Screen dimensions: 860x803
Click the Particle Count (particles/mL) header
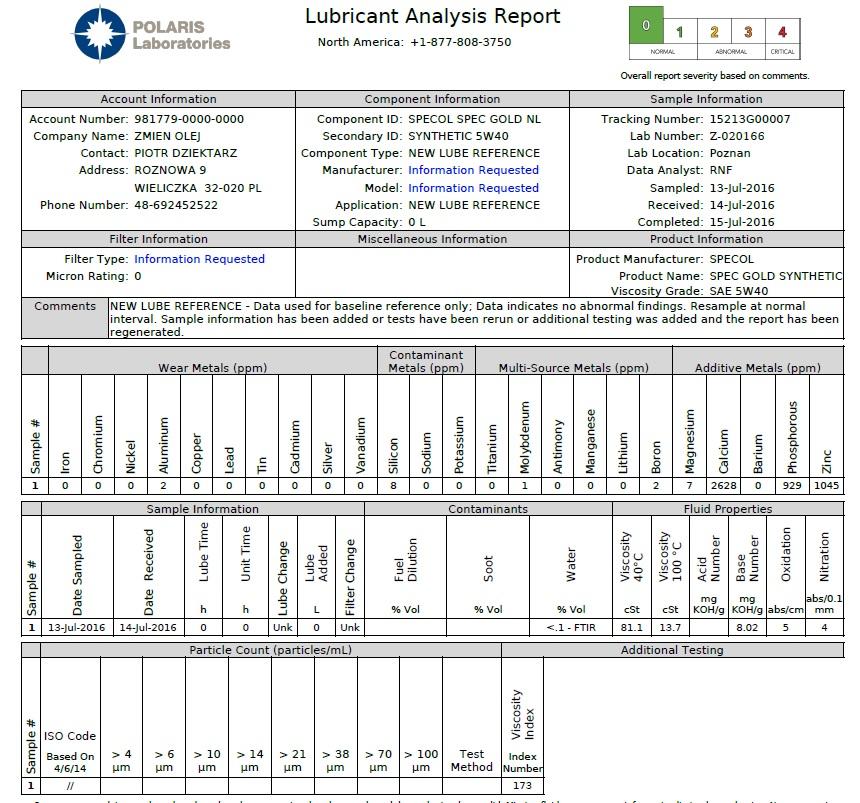pos(270,650)
